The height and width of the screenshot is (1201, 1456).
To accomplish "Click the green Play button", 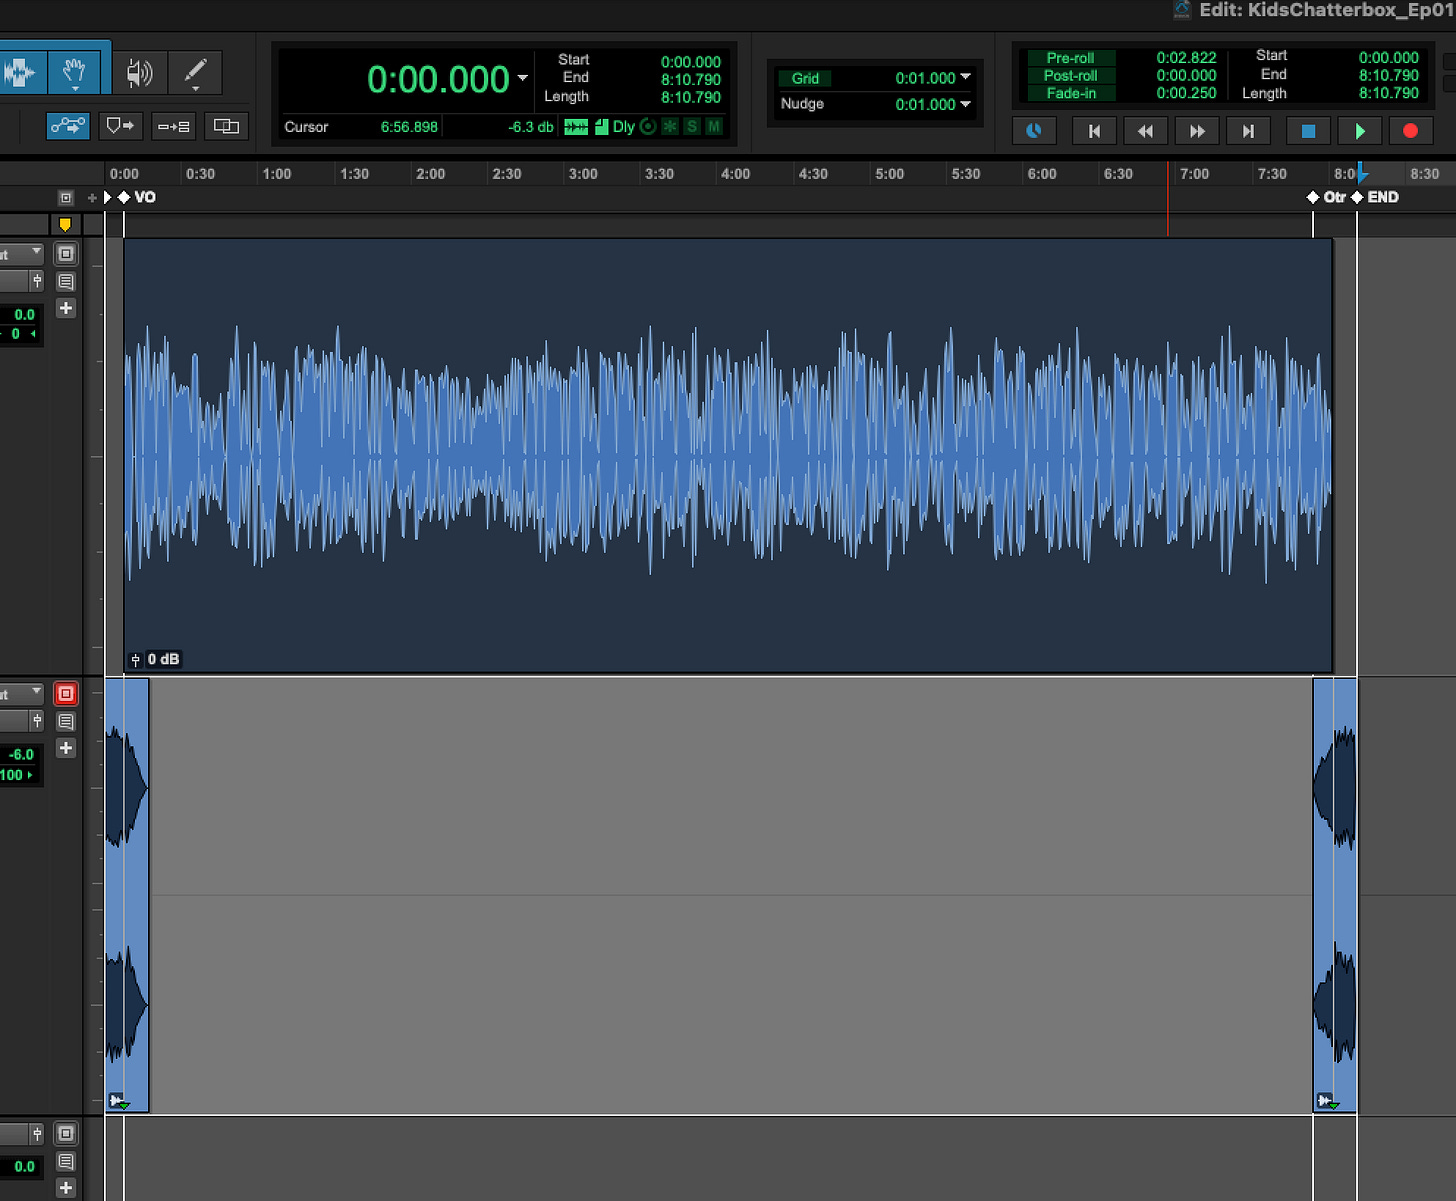I will coord(1359,130).
